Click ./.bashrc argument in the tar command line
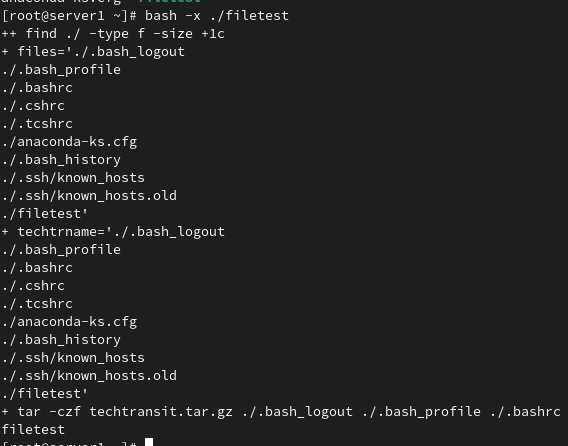The image size is (568, 446). (525, 412)
